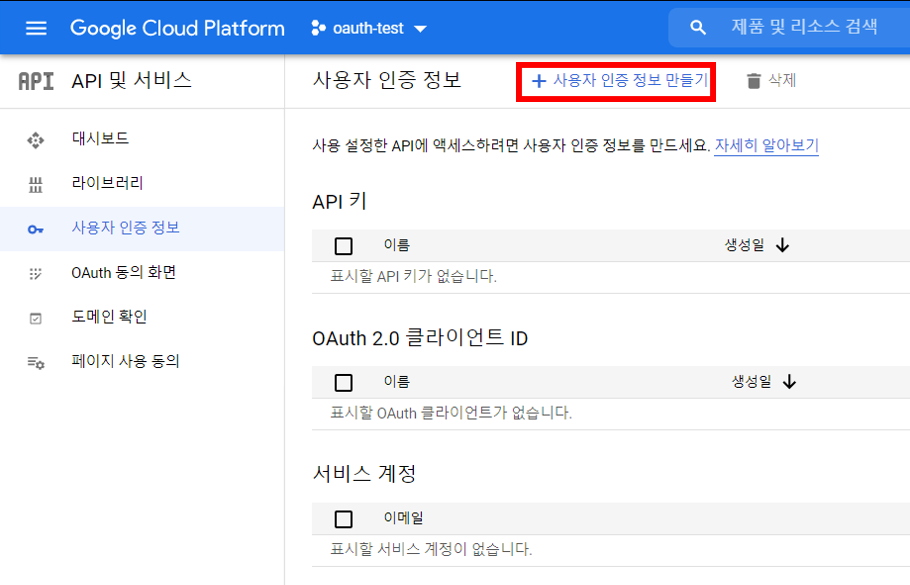Click the text 표시할 OAuth 클라이언트가 없습니다.

(451, 413)
